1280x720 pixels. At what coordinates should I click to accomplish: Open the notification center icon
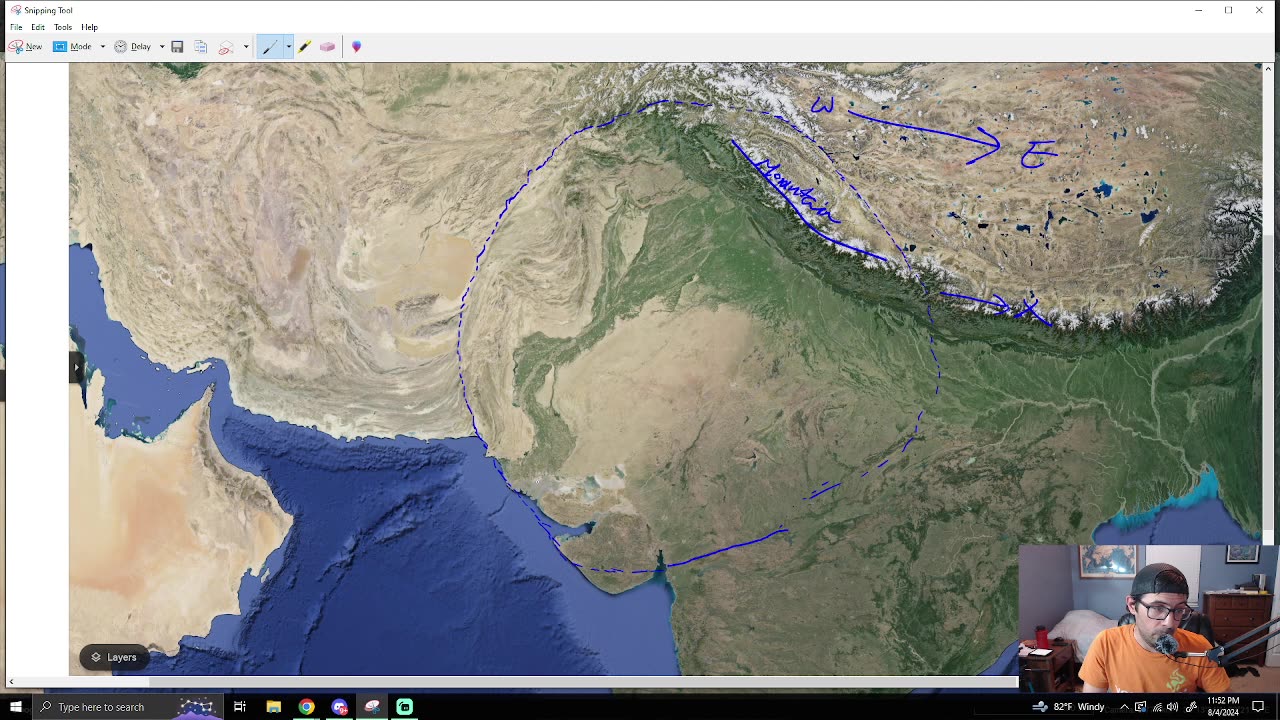(1258, 707)
